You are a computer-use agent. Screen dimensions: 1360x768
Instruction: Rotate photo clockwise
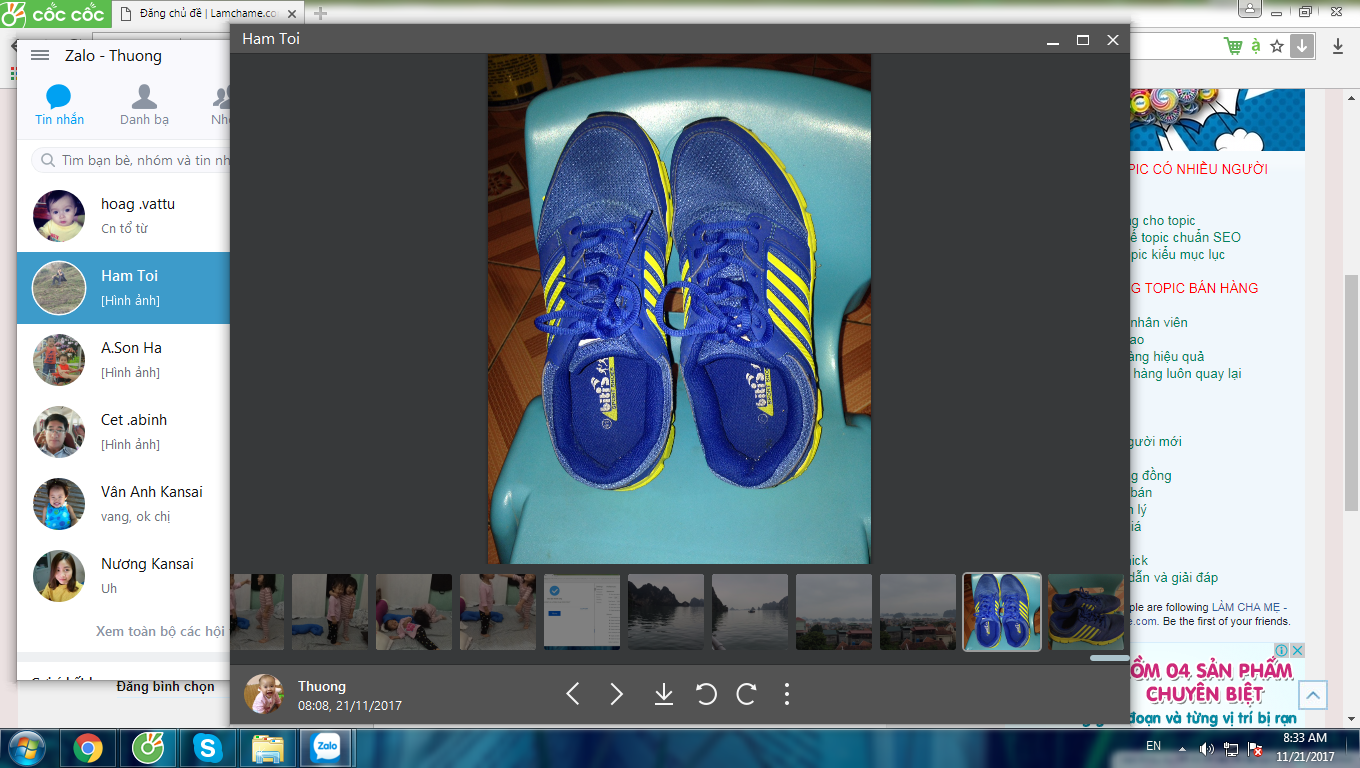[746, 694]
